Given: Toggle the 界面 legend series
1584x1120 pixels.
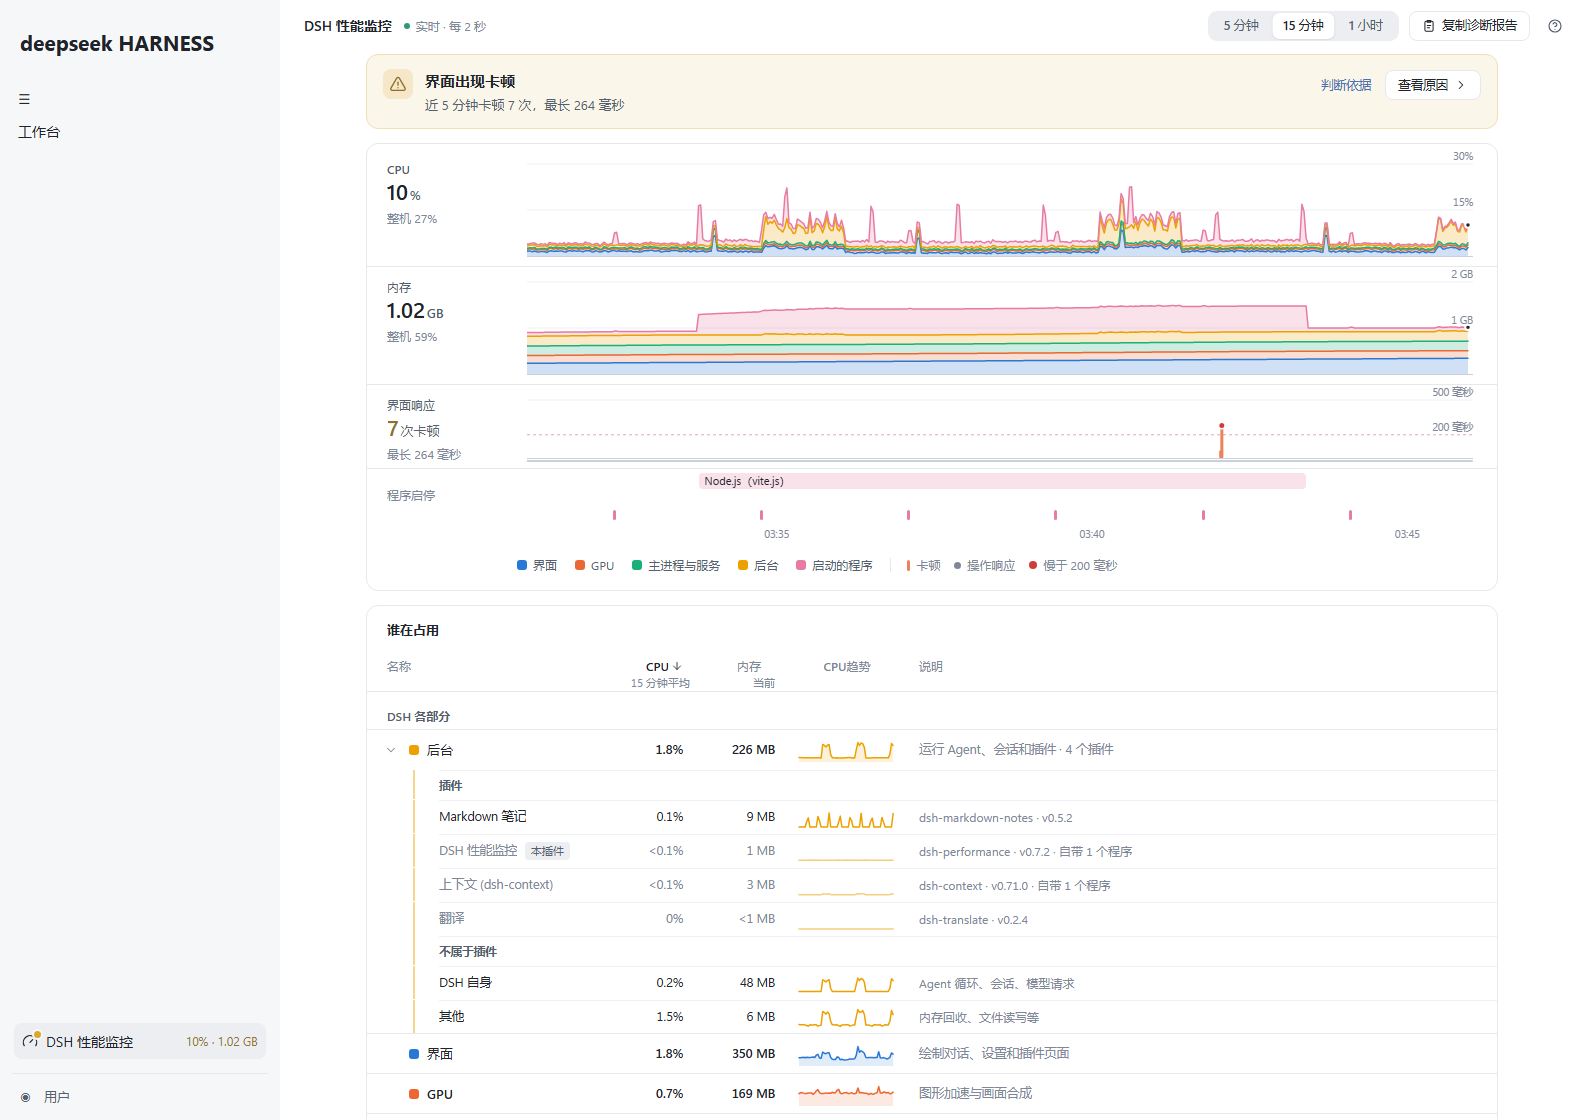Looking at the screenshot, I should 537,566.
